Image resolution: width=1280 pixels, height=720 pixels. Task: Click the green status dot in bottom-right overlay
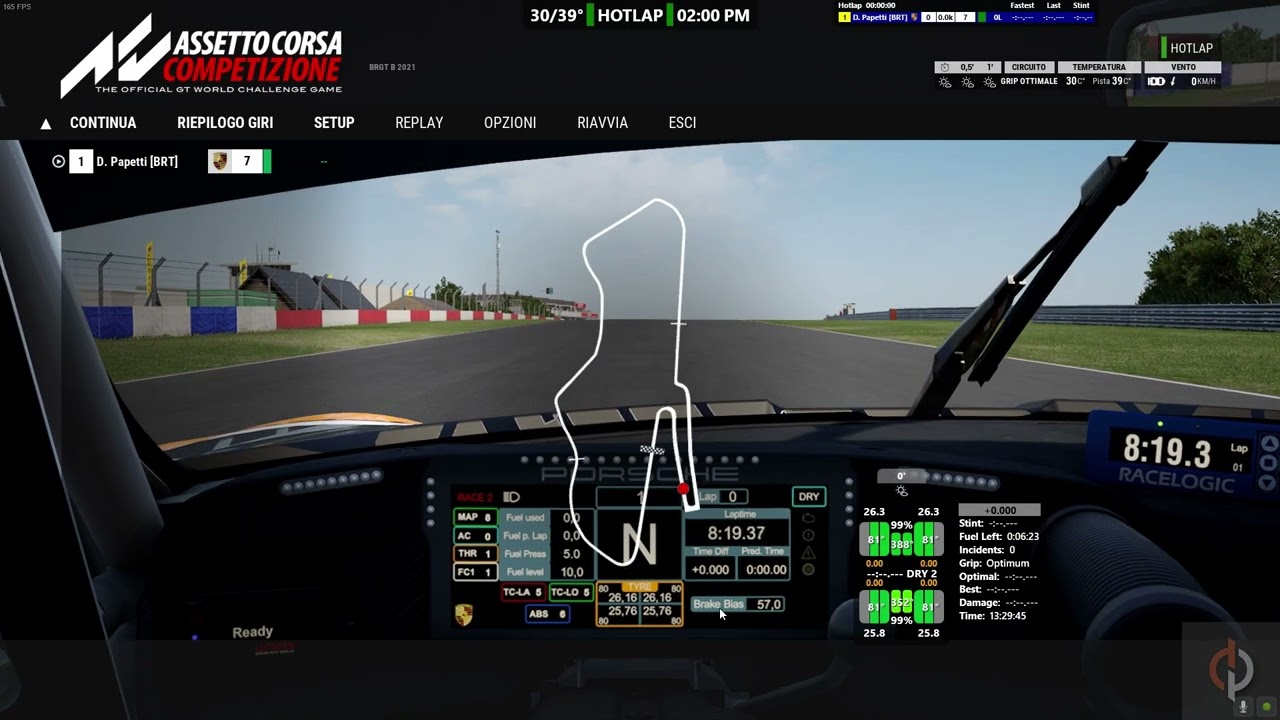coord(1266,707)
